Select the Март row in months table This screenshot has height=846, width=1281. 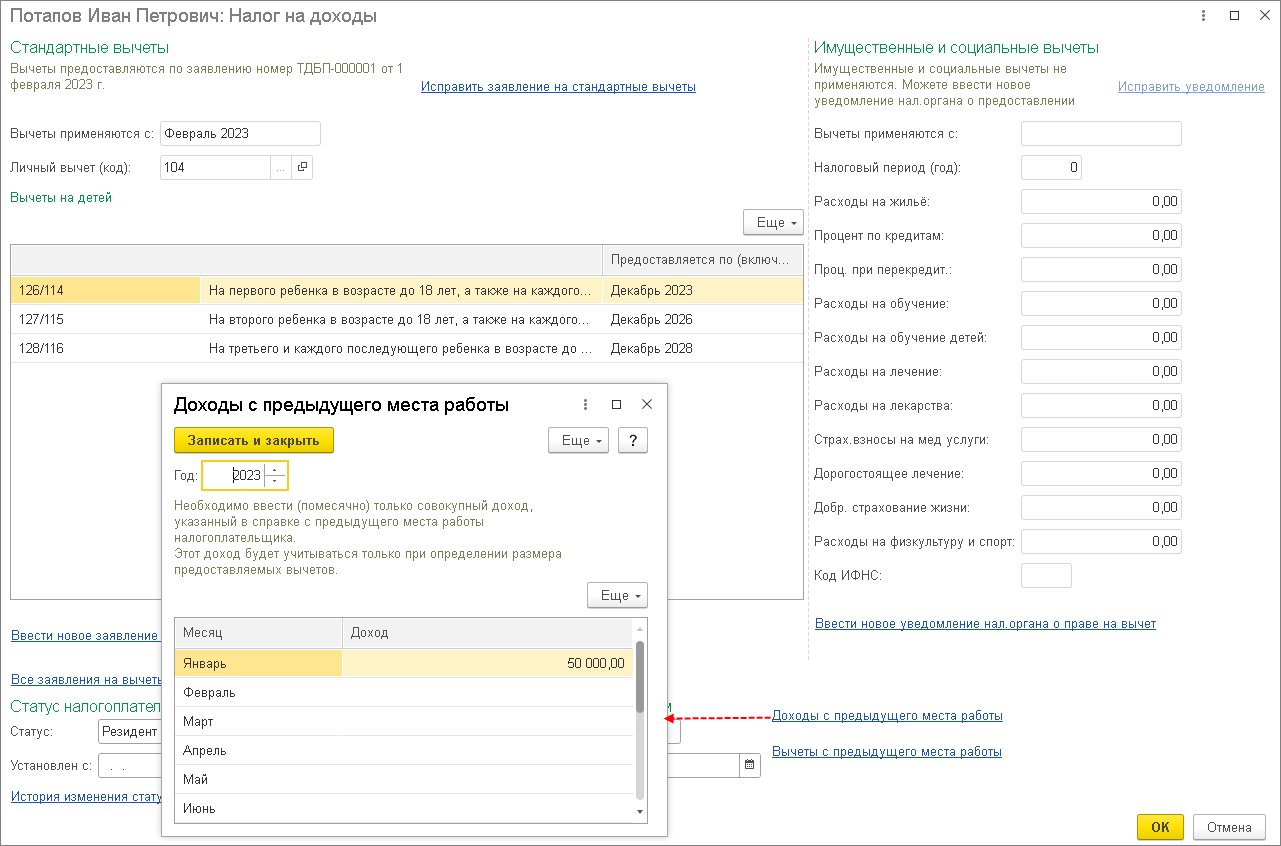pos(404,721)
